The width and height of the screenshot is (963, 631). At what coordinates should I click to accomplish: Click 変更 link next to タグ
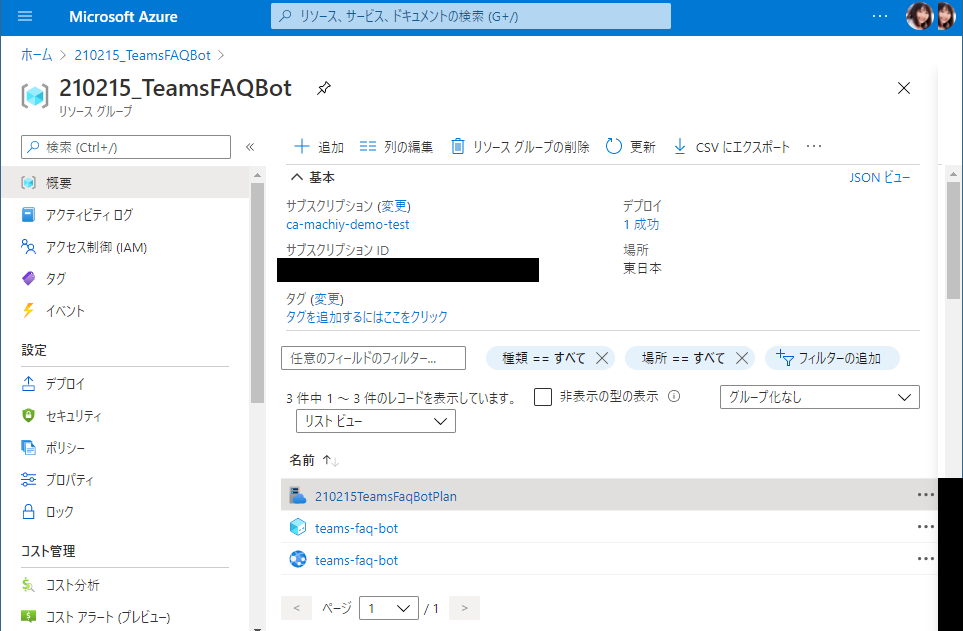point(327,299)
